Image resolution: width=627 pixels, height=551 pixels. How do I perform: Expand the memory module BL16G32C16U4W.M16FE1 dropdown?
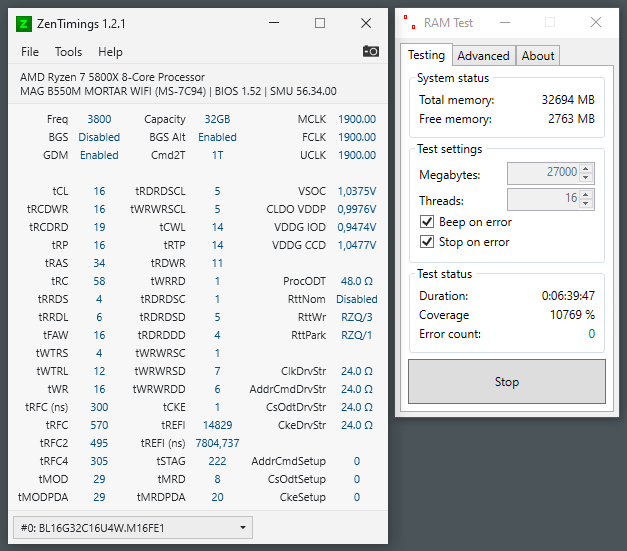click(x=133, y=528)
